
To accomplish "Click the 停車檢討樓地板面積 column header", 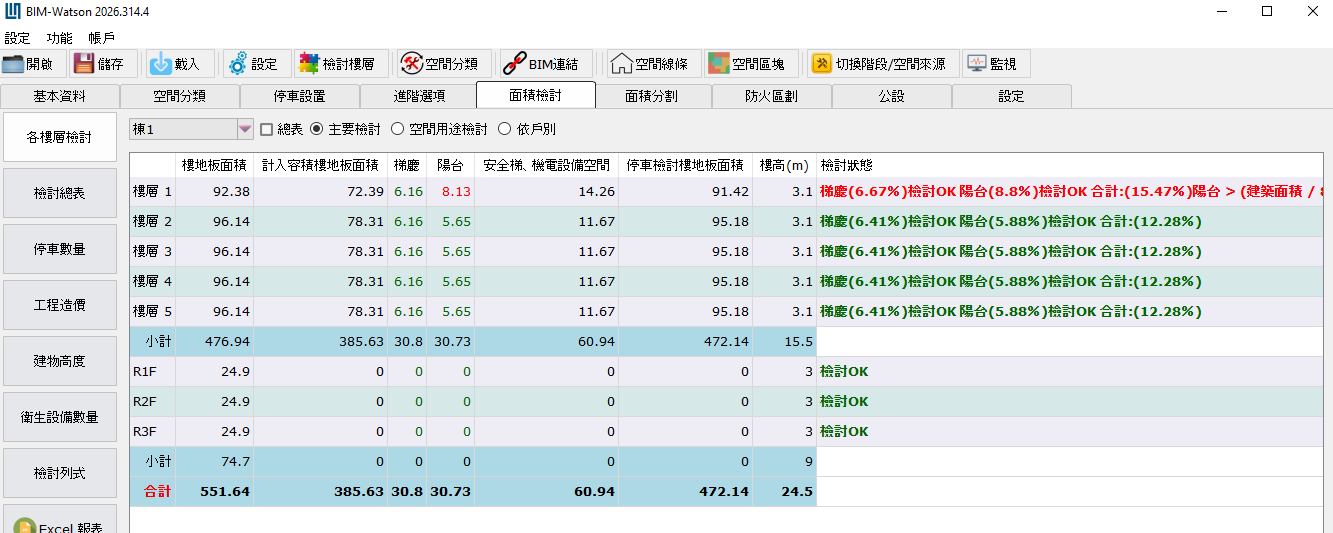I will tap(685, 165).
